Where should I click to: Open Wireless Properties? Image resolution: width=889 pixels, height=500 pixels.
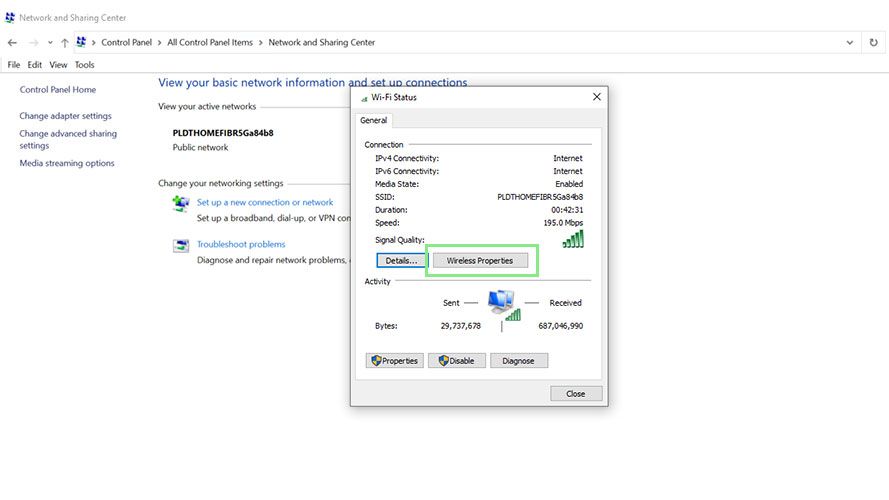480,261
